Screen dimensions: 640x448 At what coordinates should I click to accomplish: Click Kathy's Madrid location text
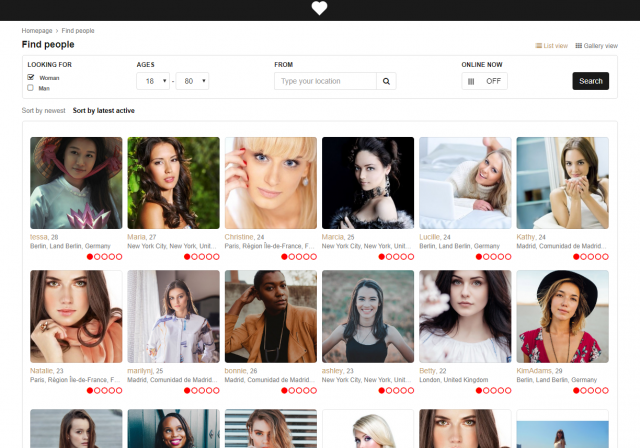tap(561, 246)
